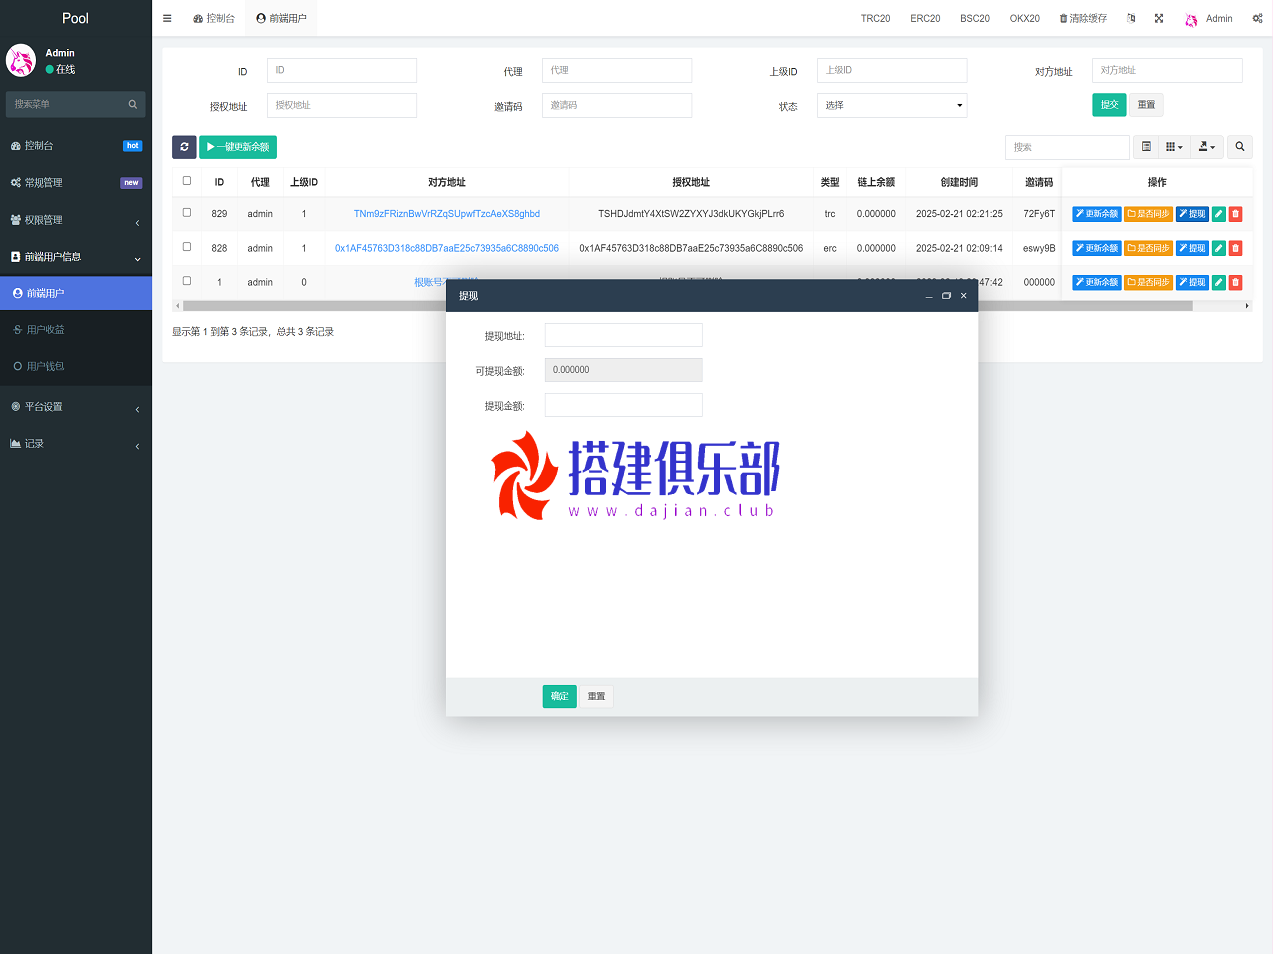This screenshot has width=1273, height=954.
Task: Switch to the 前端用户 tab
Action: (x=281, y=18)
